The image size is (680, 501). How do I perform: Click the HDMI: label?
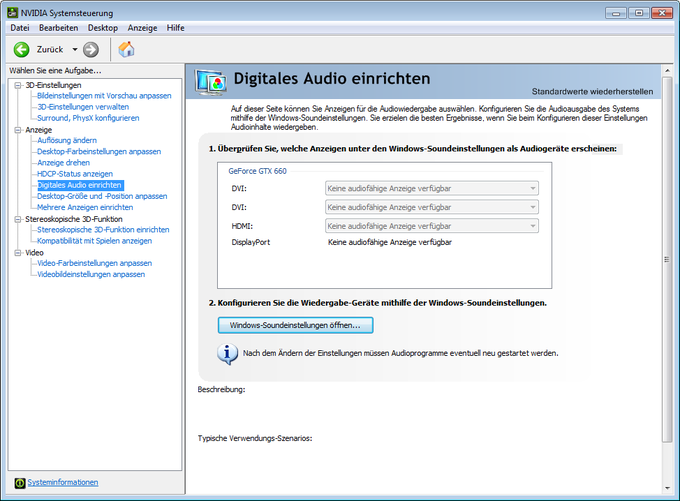[x=242, y=226]
